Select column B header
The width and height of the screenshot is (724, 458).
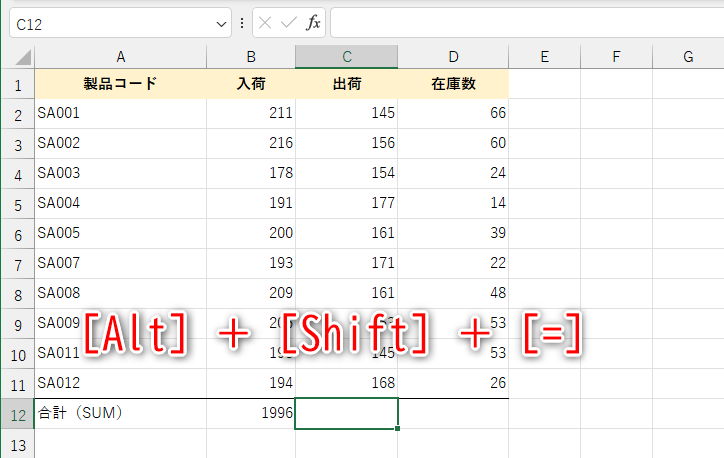pyautogui.click(x=251, y=57)
